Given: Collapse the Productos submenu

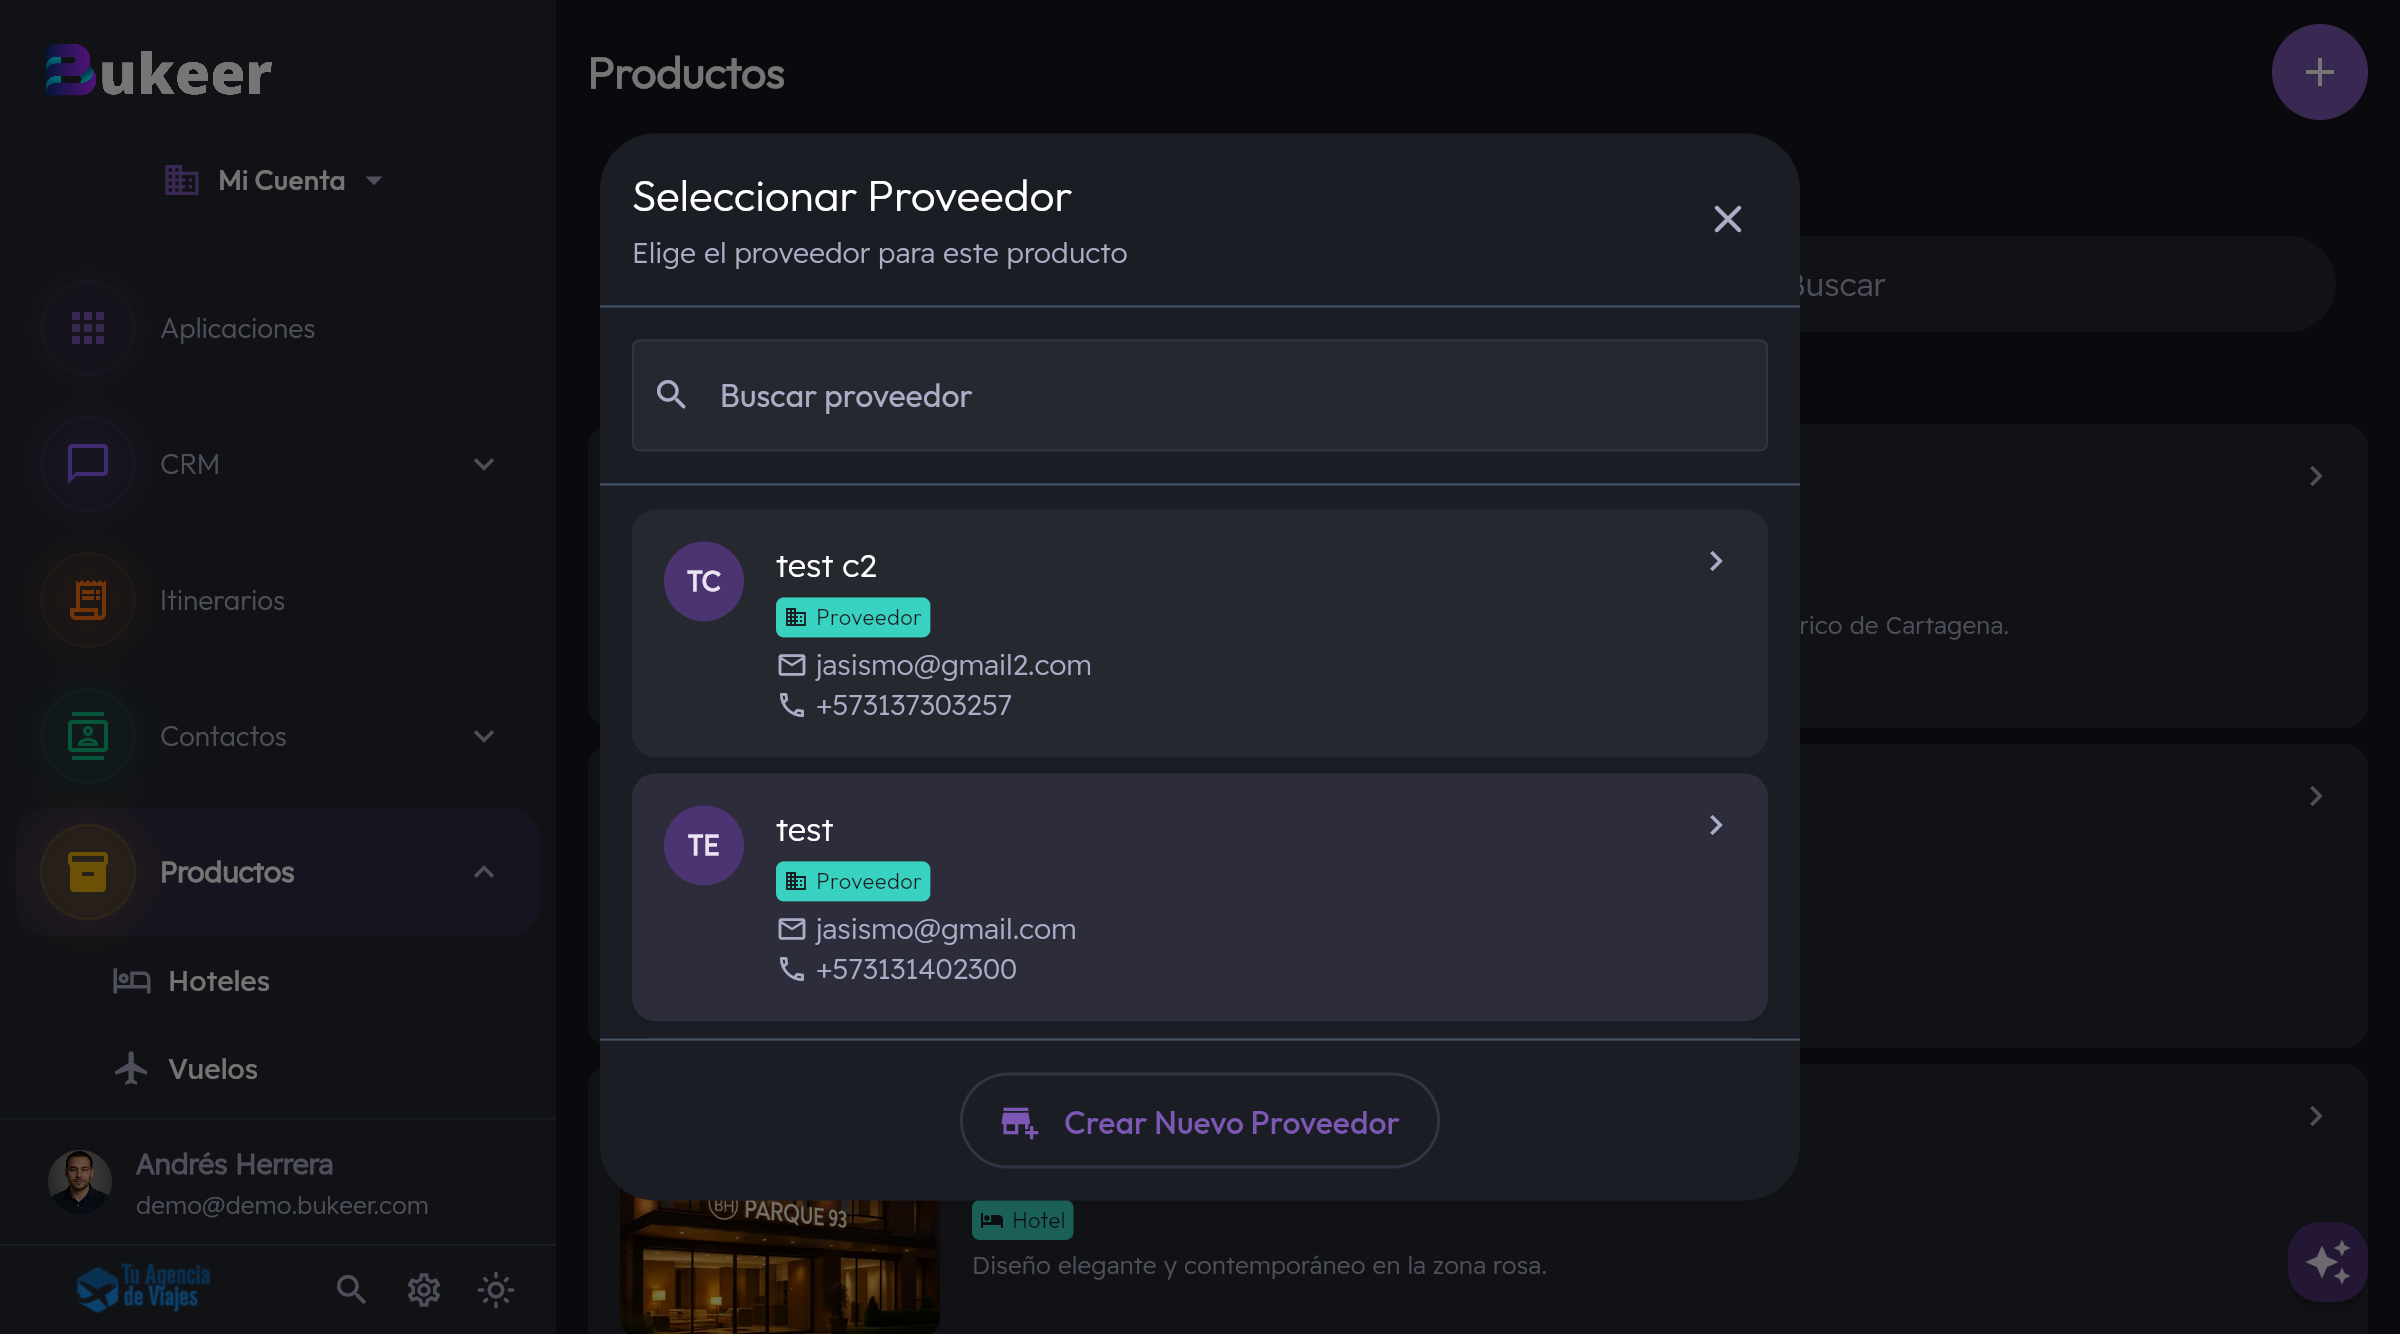Looking at the screenshot, I should pyautogui.click(x=485, y=871).
